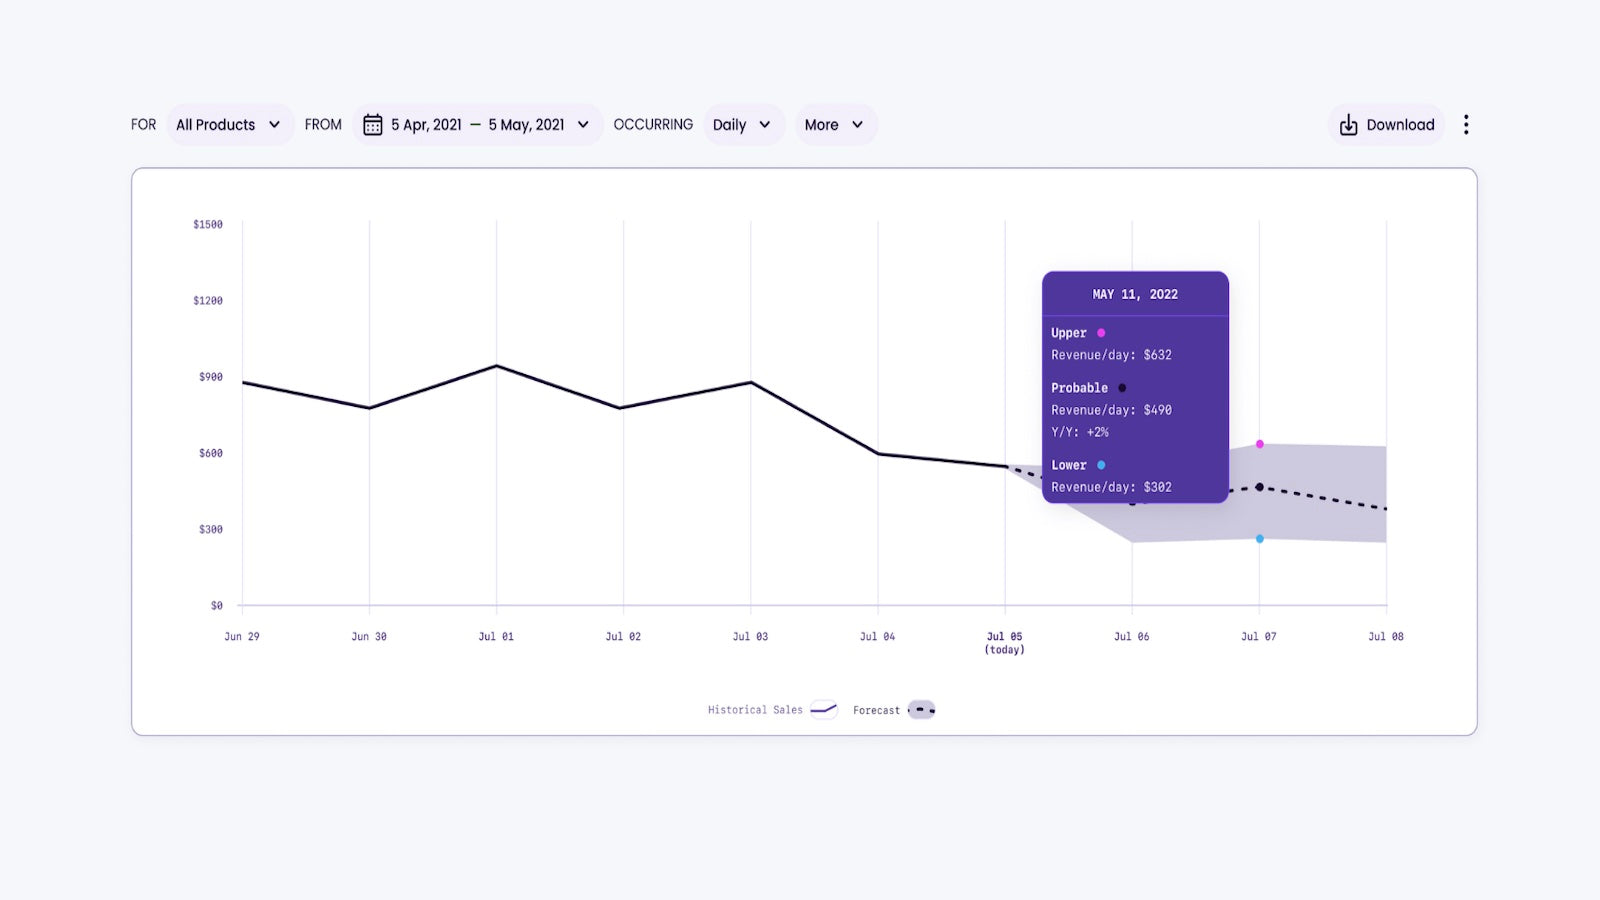1600x900 pixels.
Task: Click the 5 May, 2021 end date
Action: (x=526, y=125)
